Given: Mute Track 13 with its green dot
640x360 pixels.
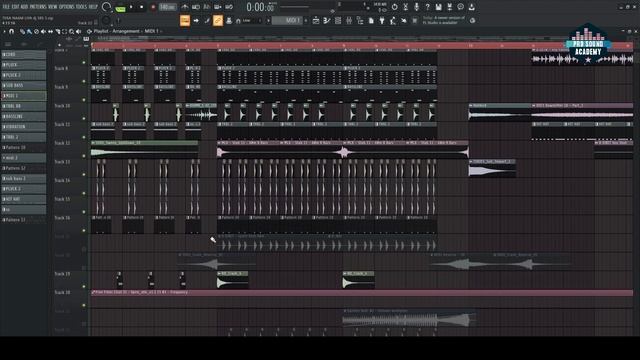Looking at the screenshot, I should click(84, 175).
